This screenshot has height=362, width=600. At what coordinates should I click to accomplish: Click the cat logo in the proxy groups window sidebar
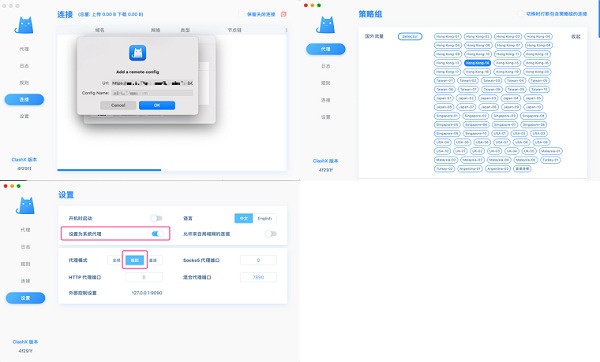[326, 25]
